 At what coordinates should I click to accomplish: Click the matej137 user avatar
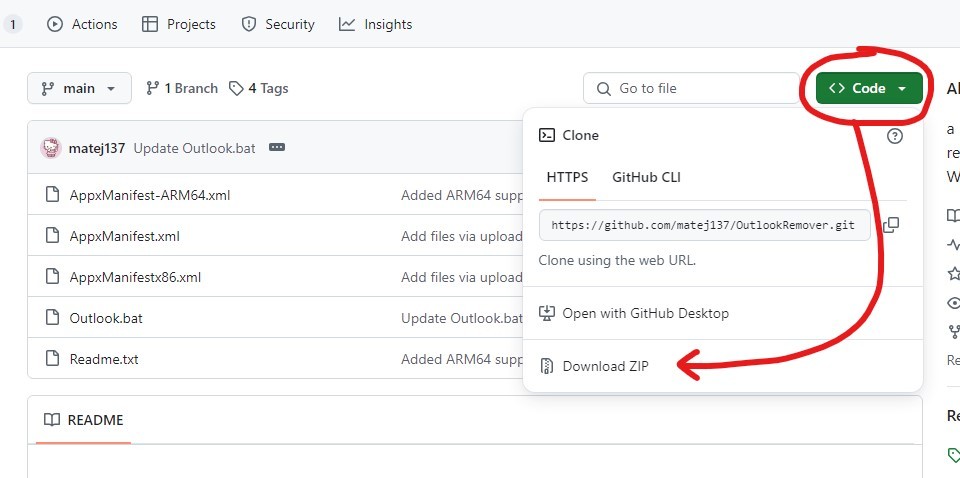pos(51,148)
